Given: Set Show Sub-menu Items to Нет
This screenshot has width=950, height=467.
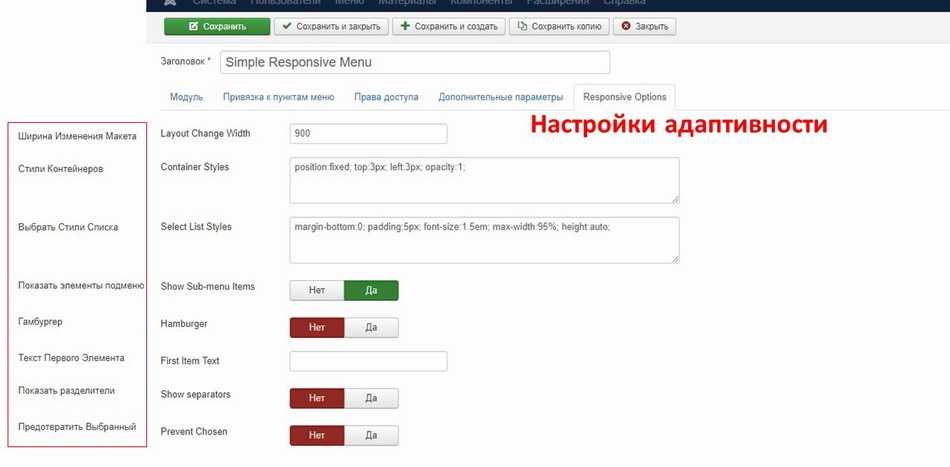Looking at the screenshot, I should [317, 290].
